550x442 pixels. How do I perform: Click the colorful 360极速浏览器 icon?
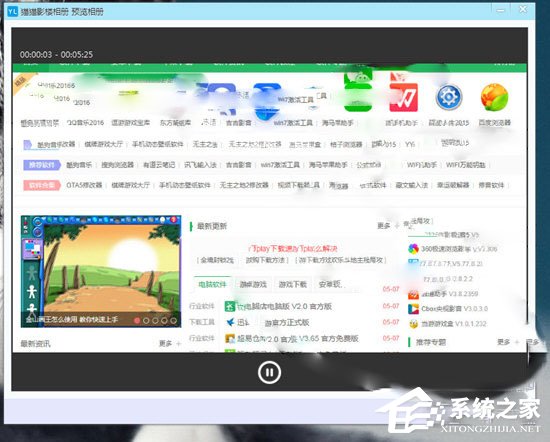414,249
